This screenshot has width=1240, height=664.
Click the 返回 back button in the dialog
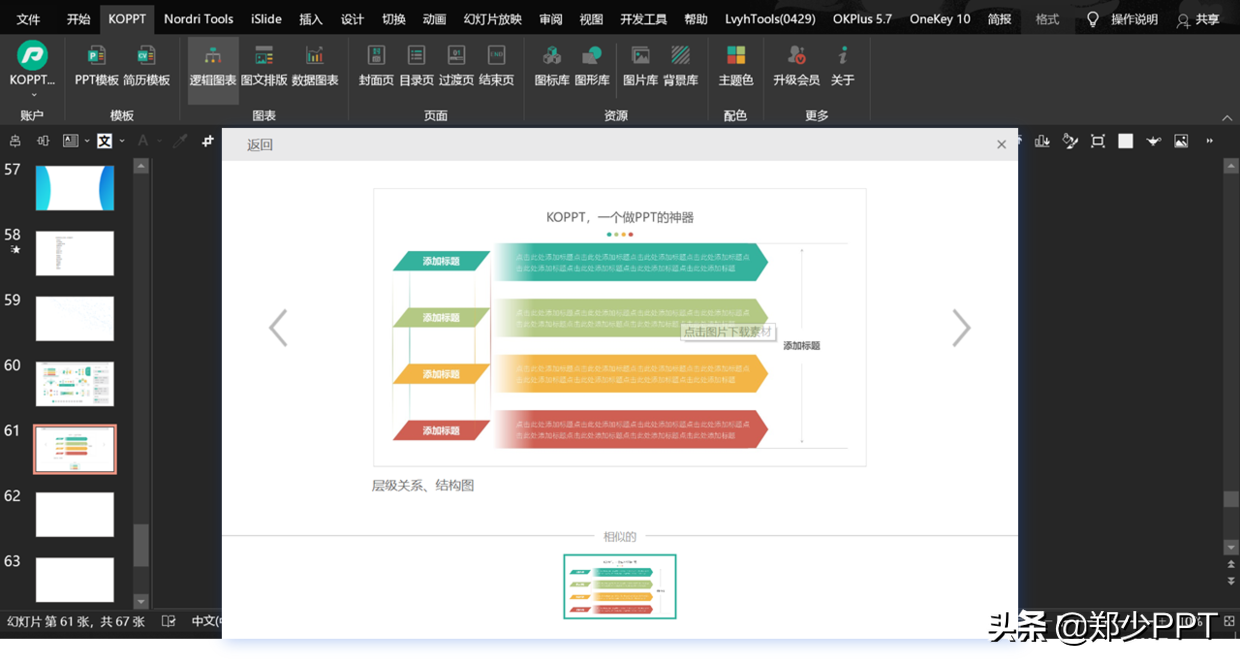coord(259,144)
